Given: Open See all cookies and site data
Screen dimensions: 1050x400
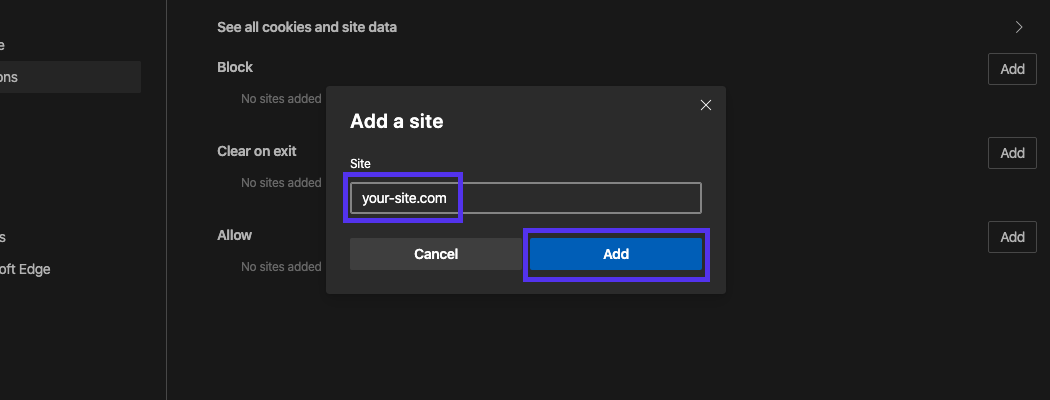Looking at the screenshot, I should click(x=307, y=27).
